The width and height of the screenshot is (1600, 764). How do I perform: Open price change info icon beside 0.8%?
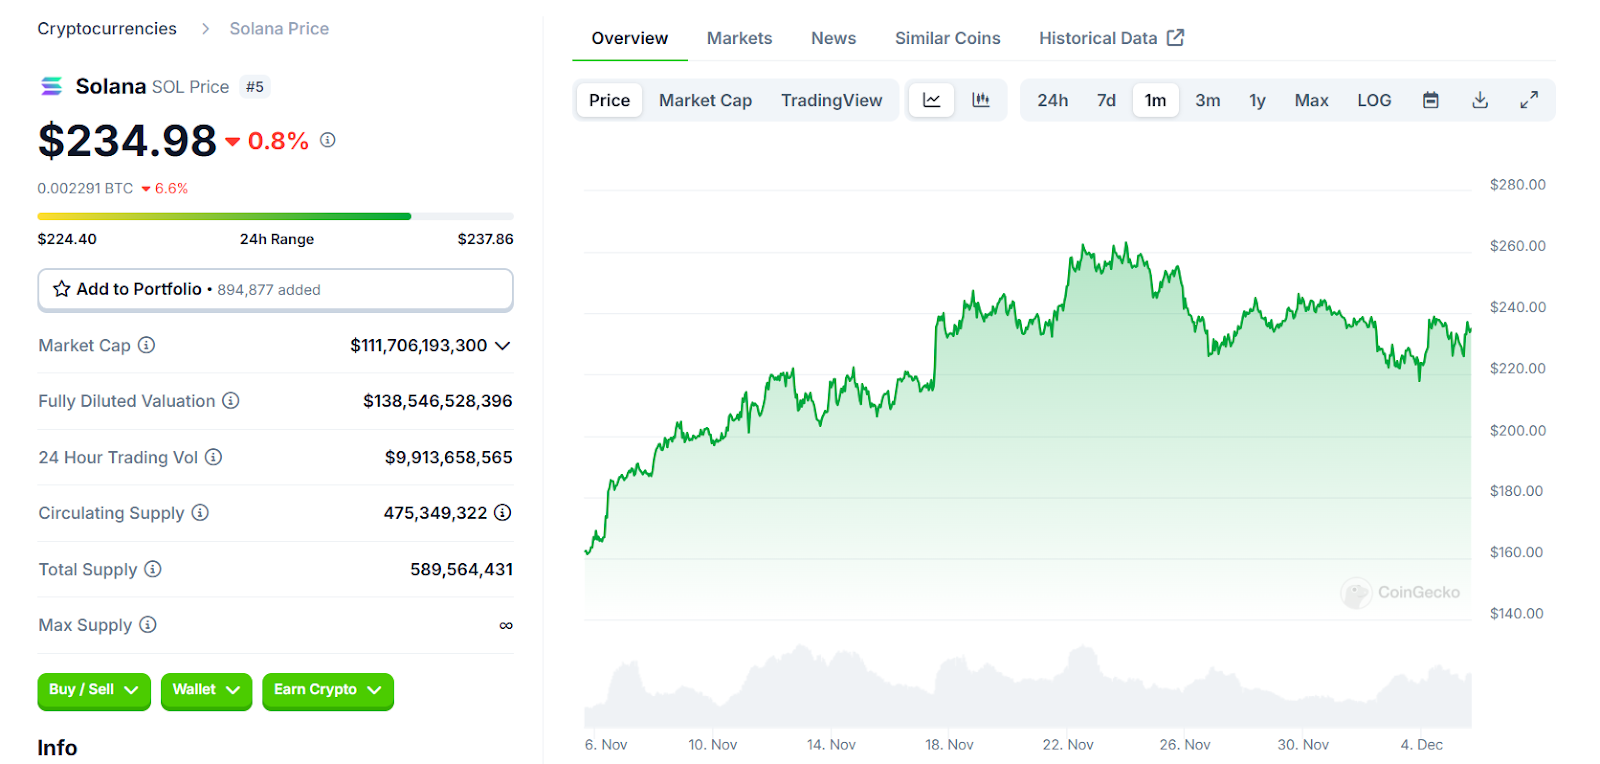click(328, 140)
